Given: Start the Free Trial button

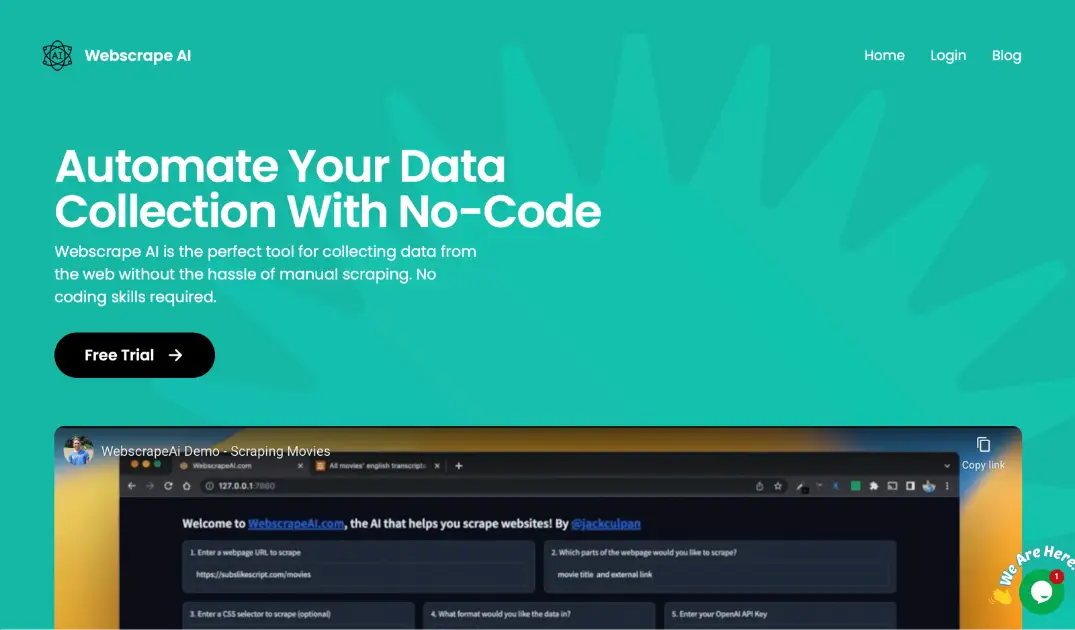Looking at the screenshot, I should [134, 355].
